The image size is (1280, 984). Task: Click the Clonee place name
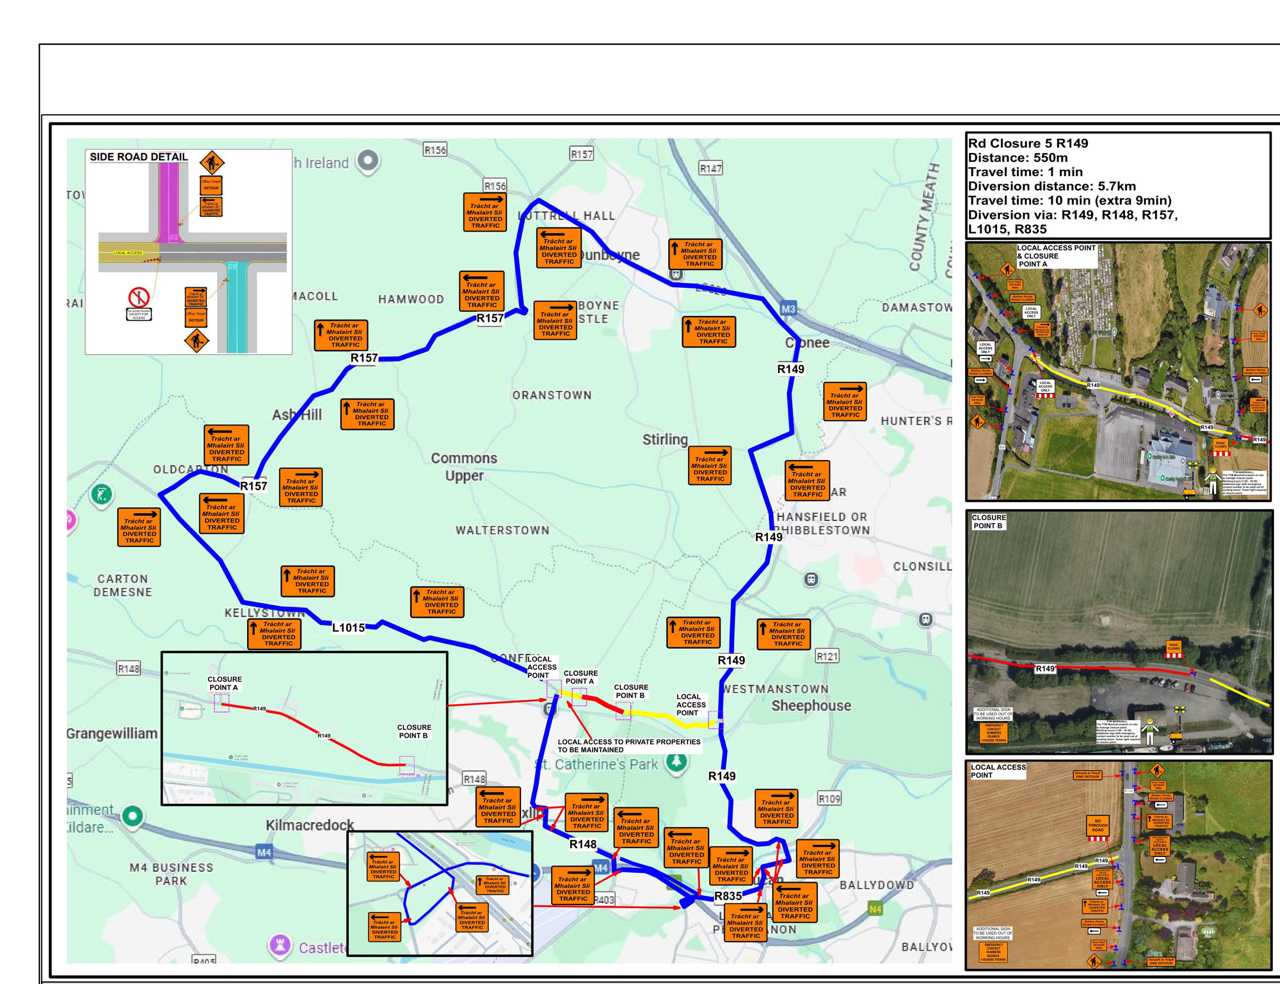coord(807,343)
